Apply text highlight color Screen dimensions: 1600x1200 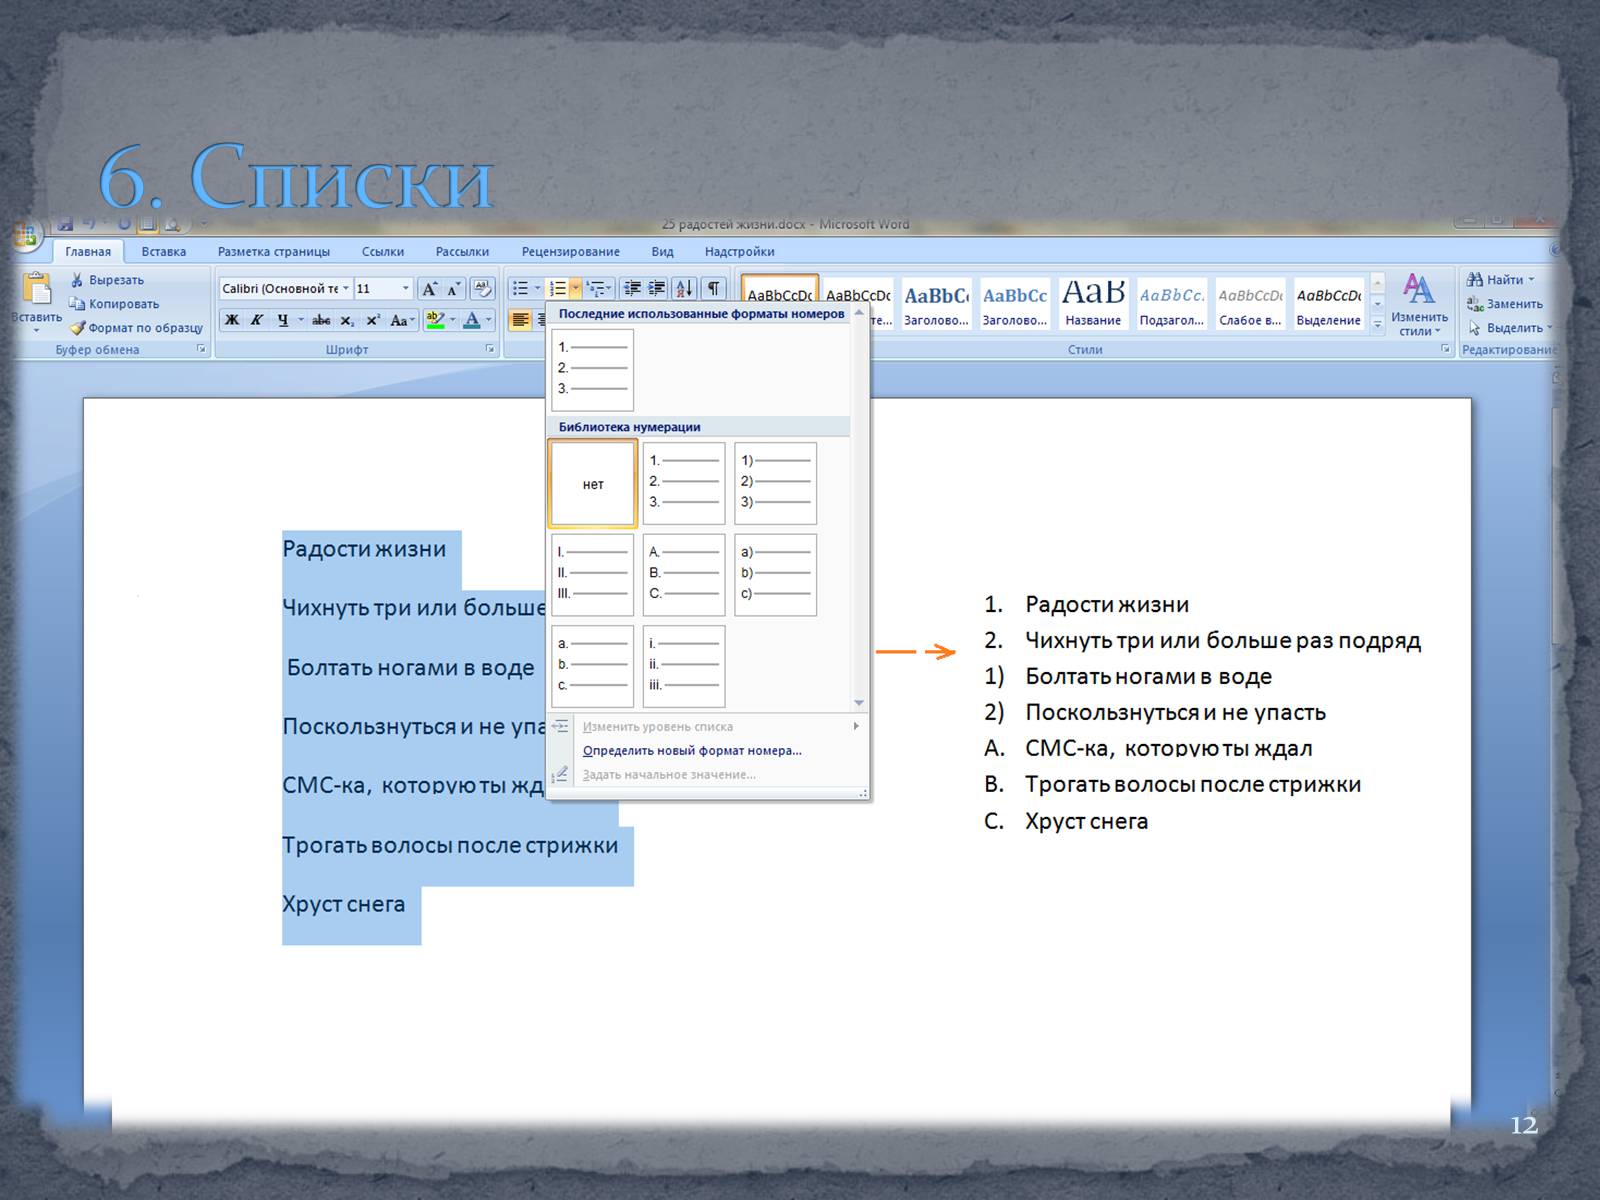(434, 320)
